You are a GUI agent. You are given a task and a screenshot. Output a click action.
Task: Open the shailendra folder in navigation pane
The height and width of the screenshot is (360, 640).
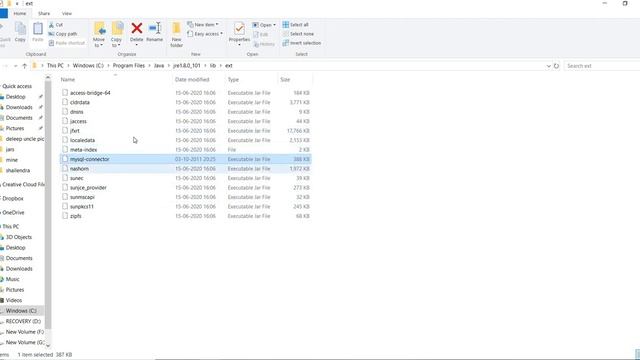(18, 170)
